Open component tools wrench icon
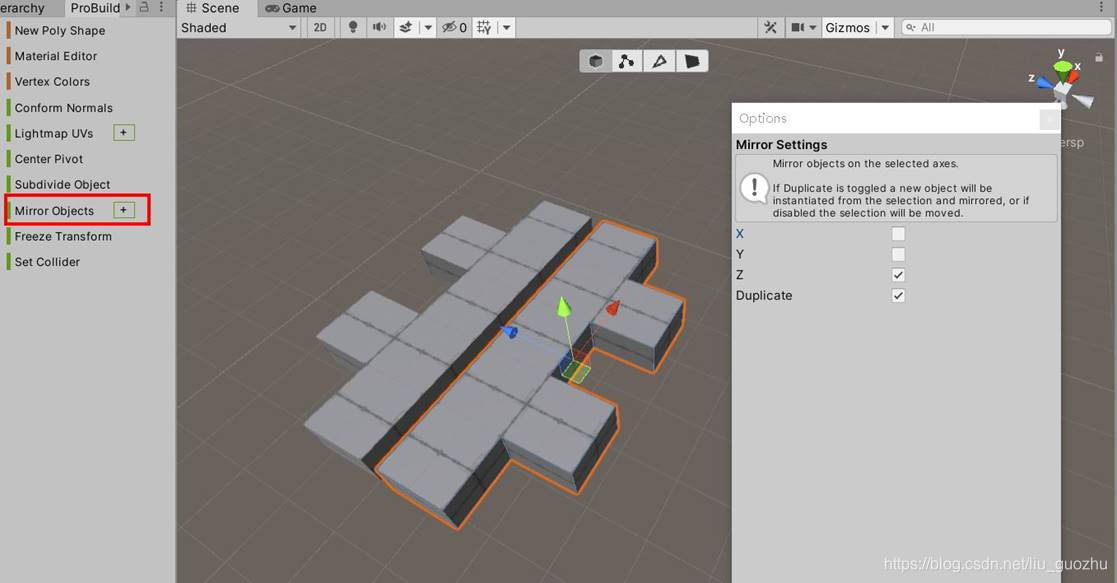The width and height of the screenshot is (1117, 583). 770,28
